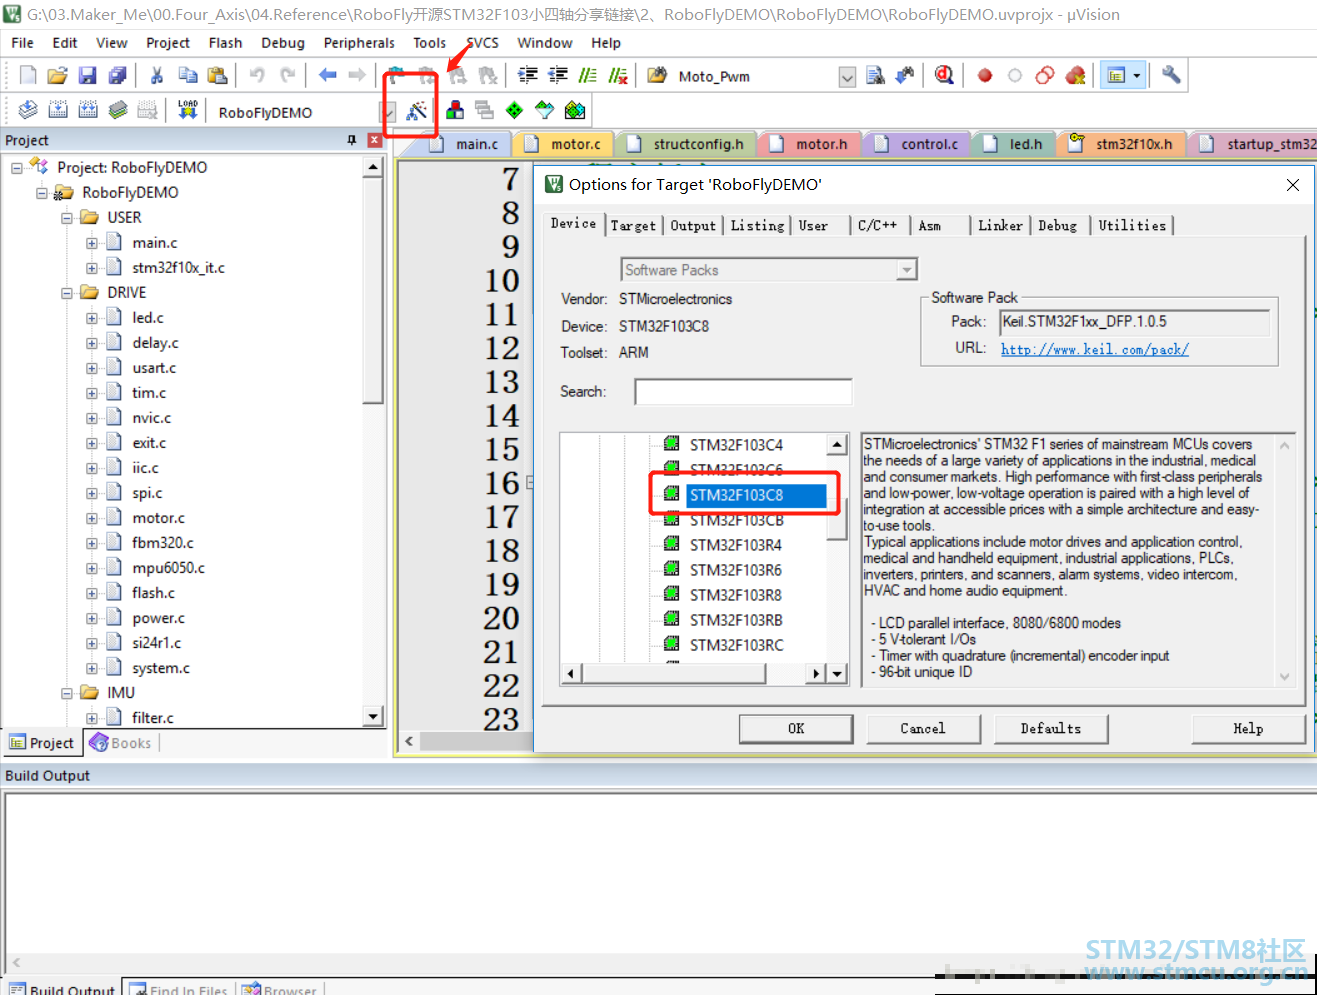Open the File menu
Image resolution: width=1317 pixels, height=995 pixels.
coord(22,43)
